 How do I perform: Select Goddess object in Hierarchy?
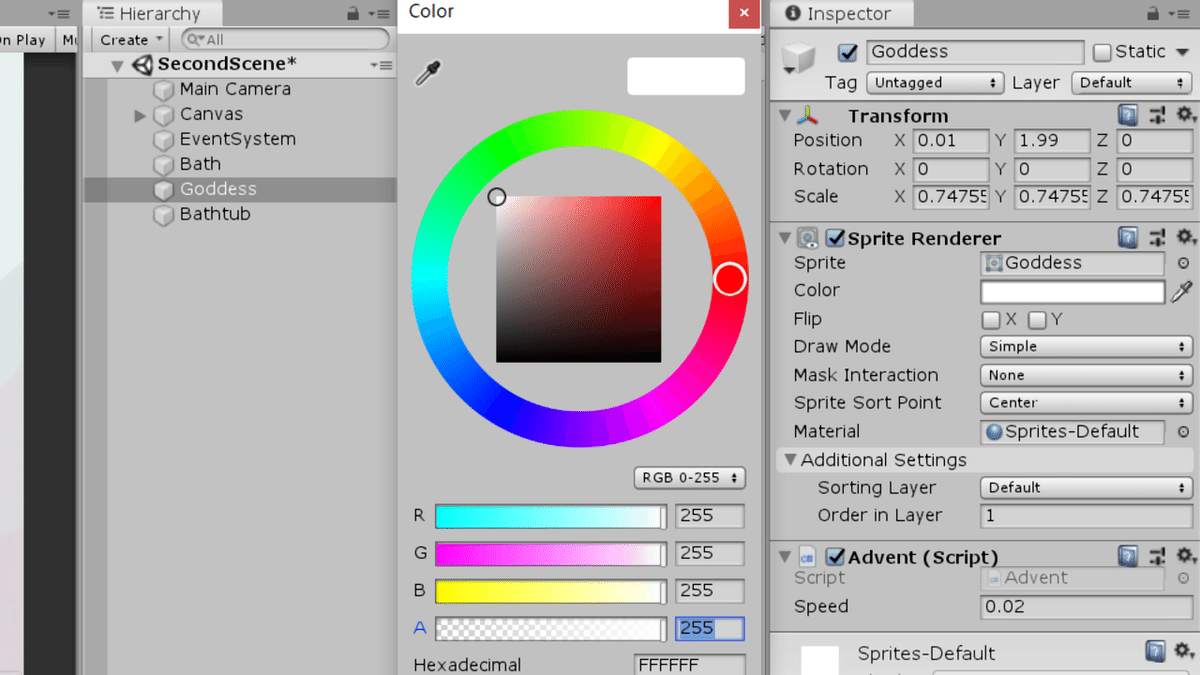[x=218, y=189]
